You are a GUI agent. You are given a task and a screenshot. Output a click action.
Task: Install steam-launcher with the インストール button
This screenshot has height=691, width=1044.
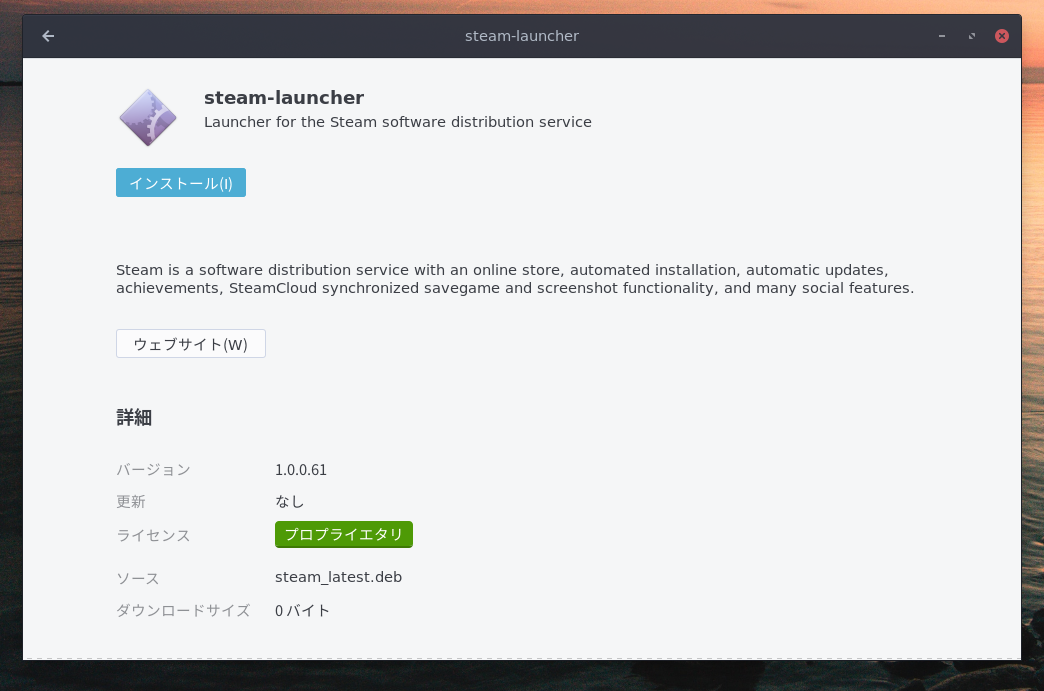click(180, 182)
